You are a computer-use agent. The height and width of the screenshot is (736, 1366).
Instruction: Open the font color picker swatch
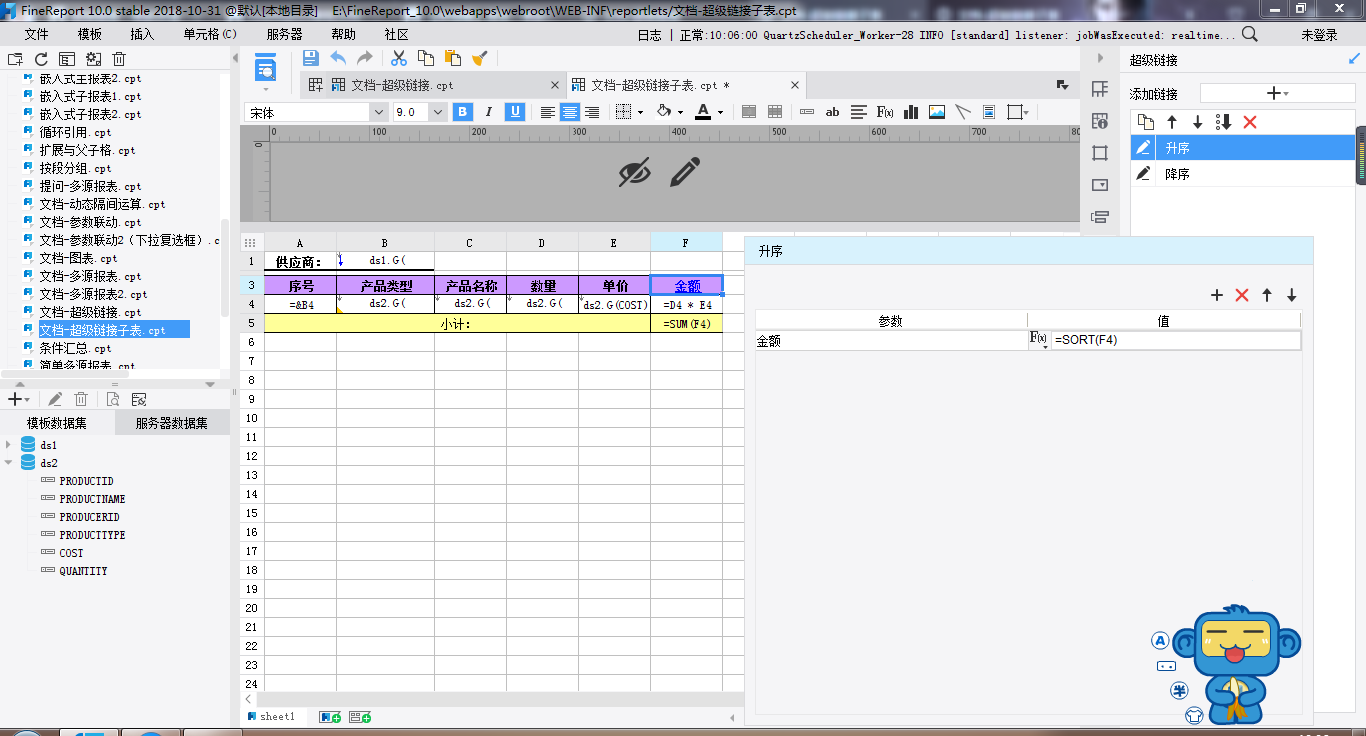pyautogui.click(x=703, y=112)
